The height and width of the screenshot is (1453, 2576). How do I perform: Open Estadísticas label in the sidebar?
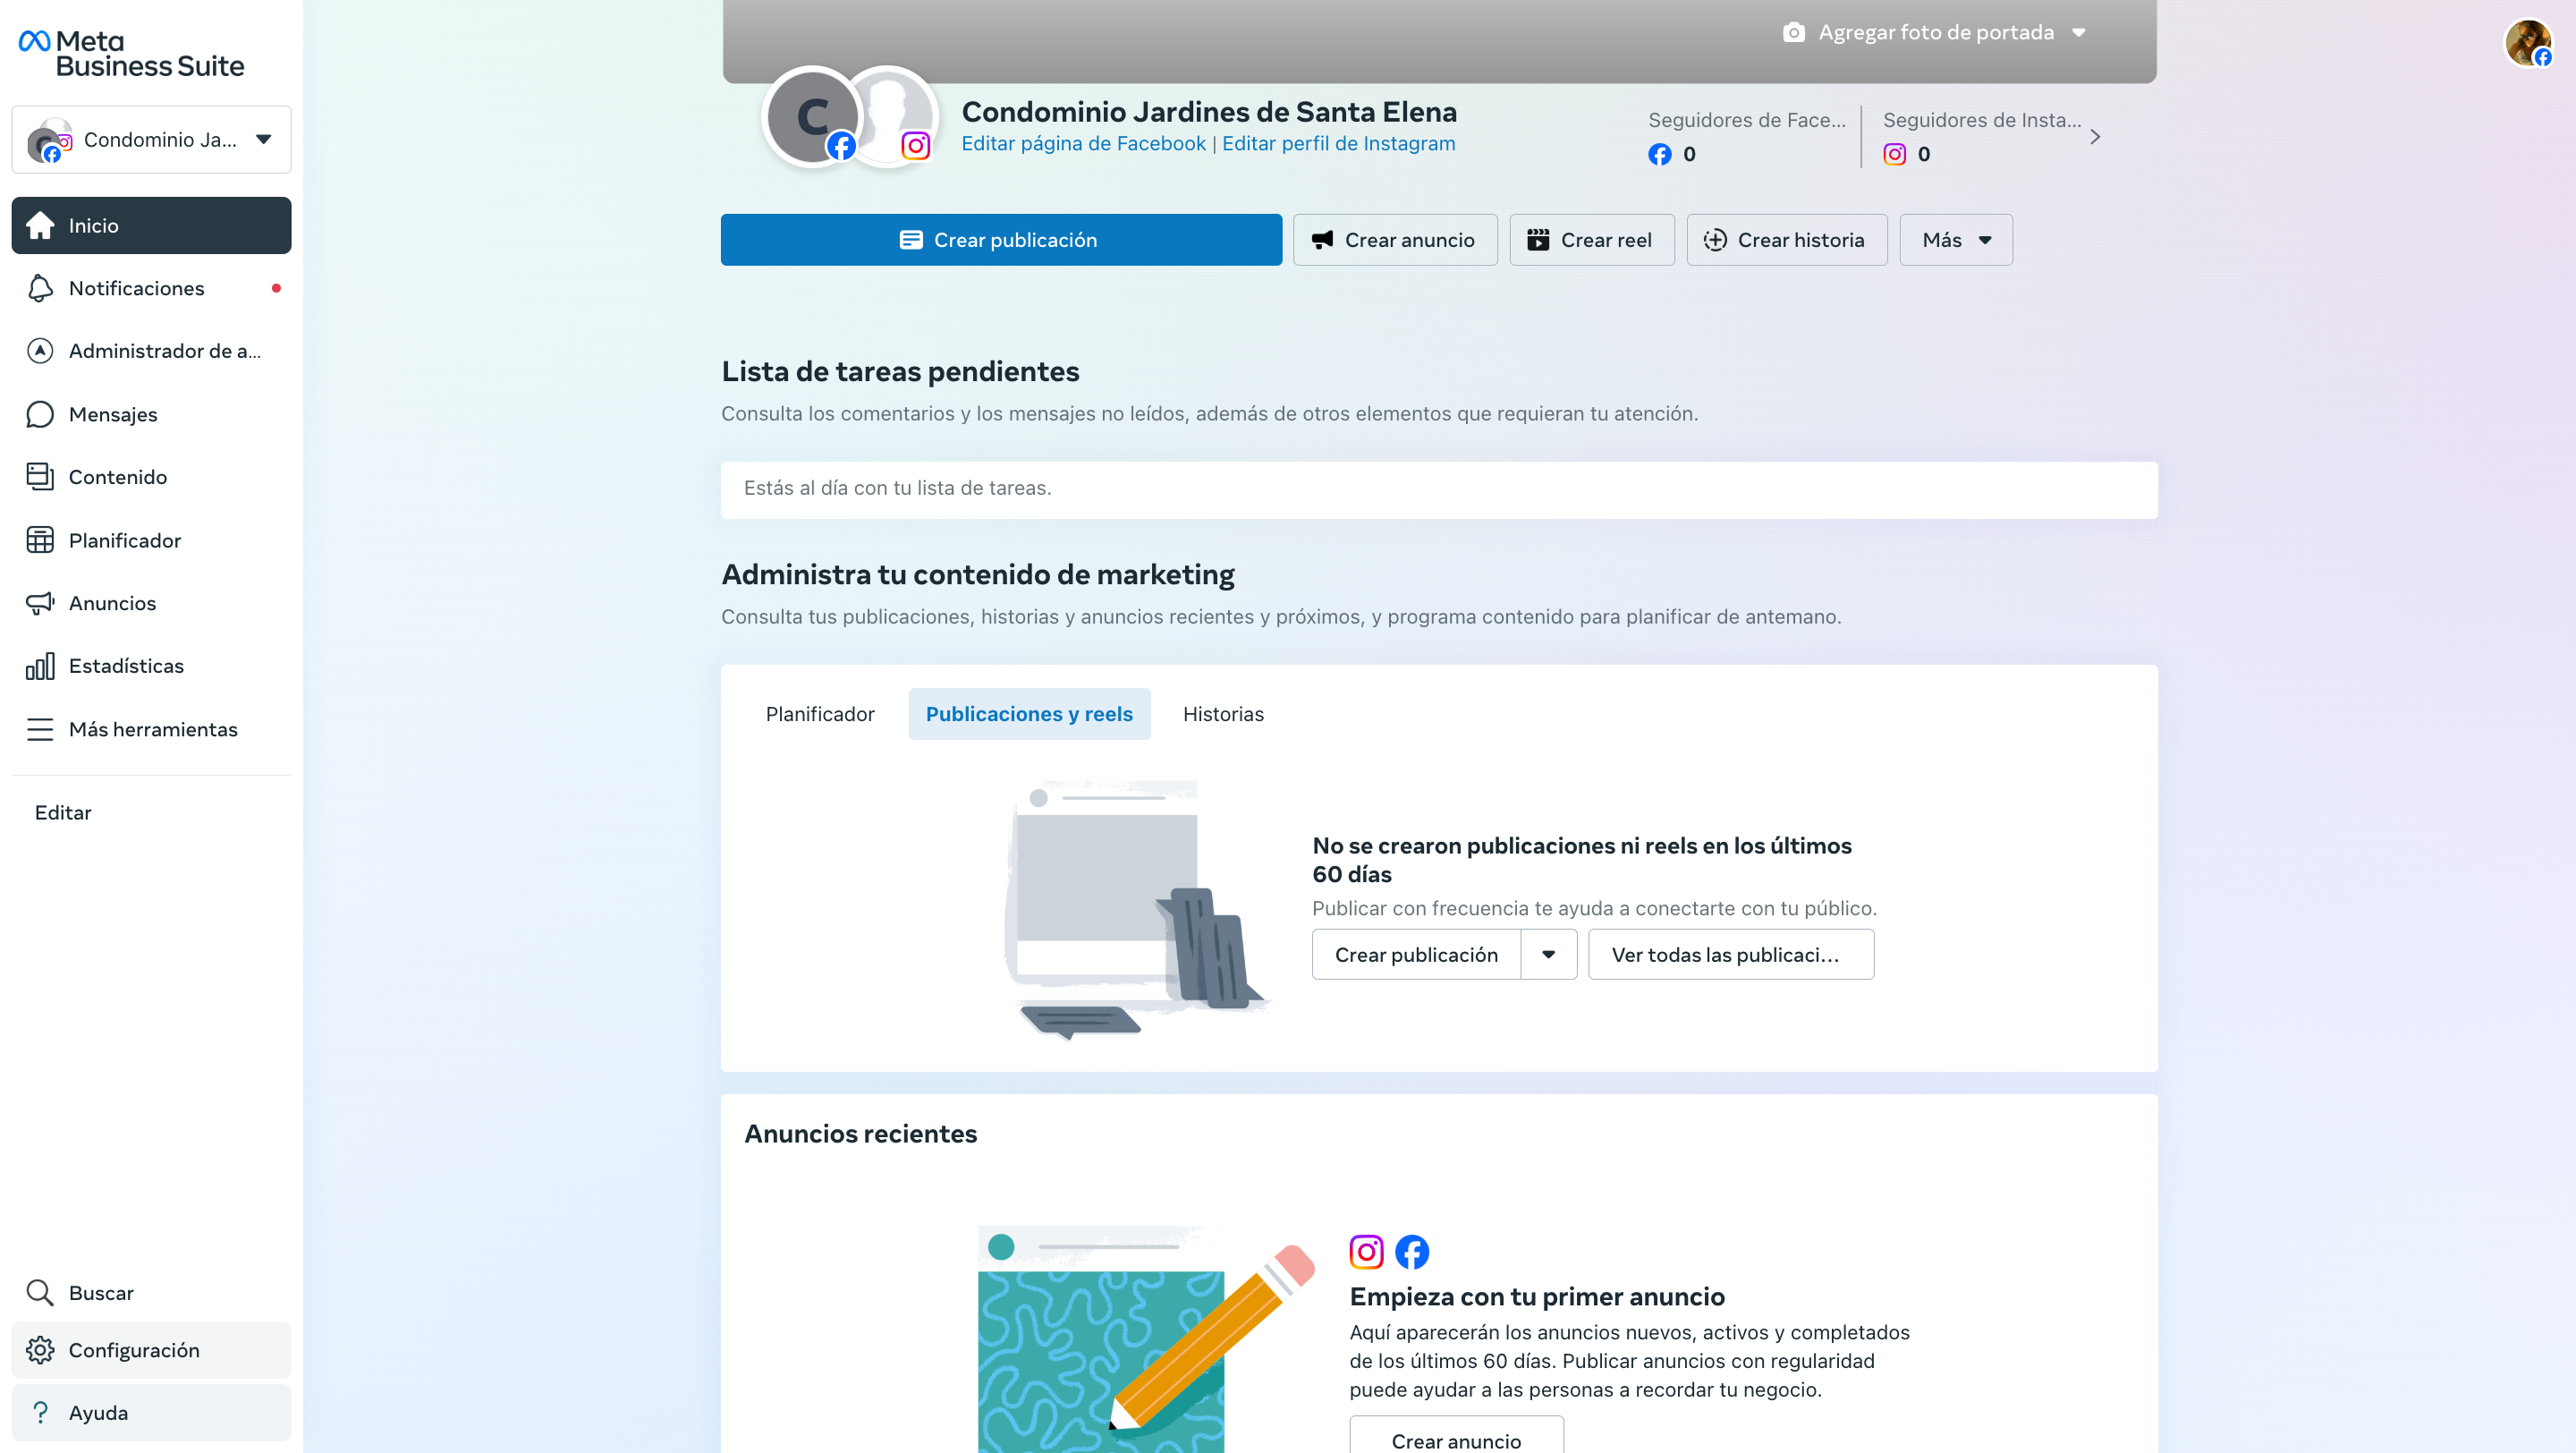pyautogui.click(x=126, y=666)
